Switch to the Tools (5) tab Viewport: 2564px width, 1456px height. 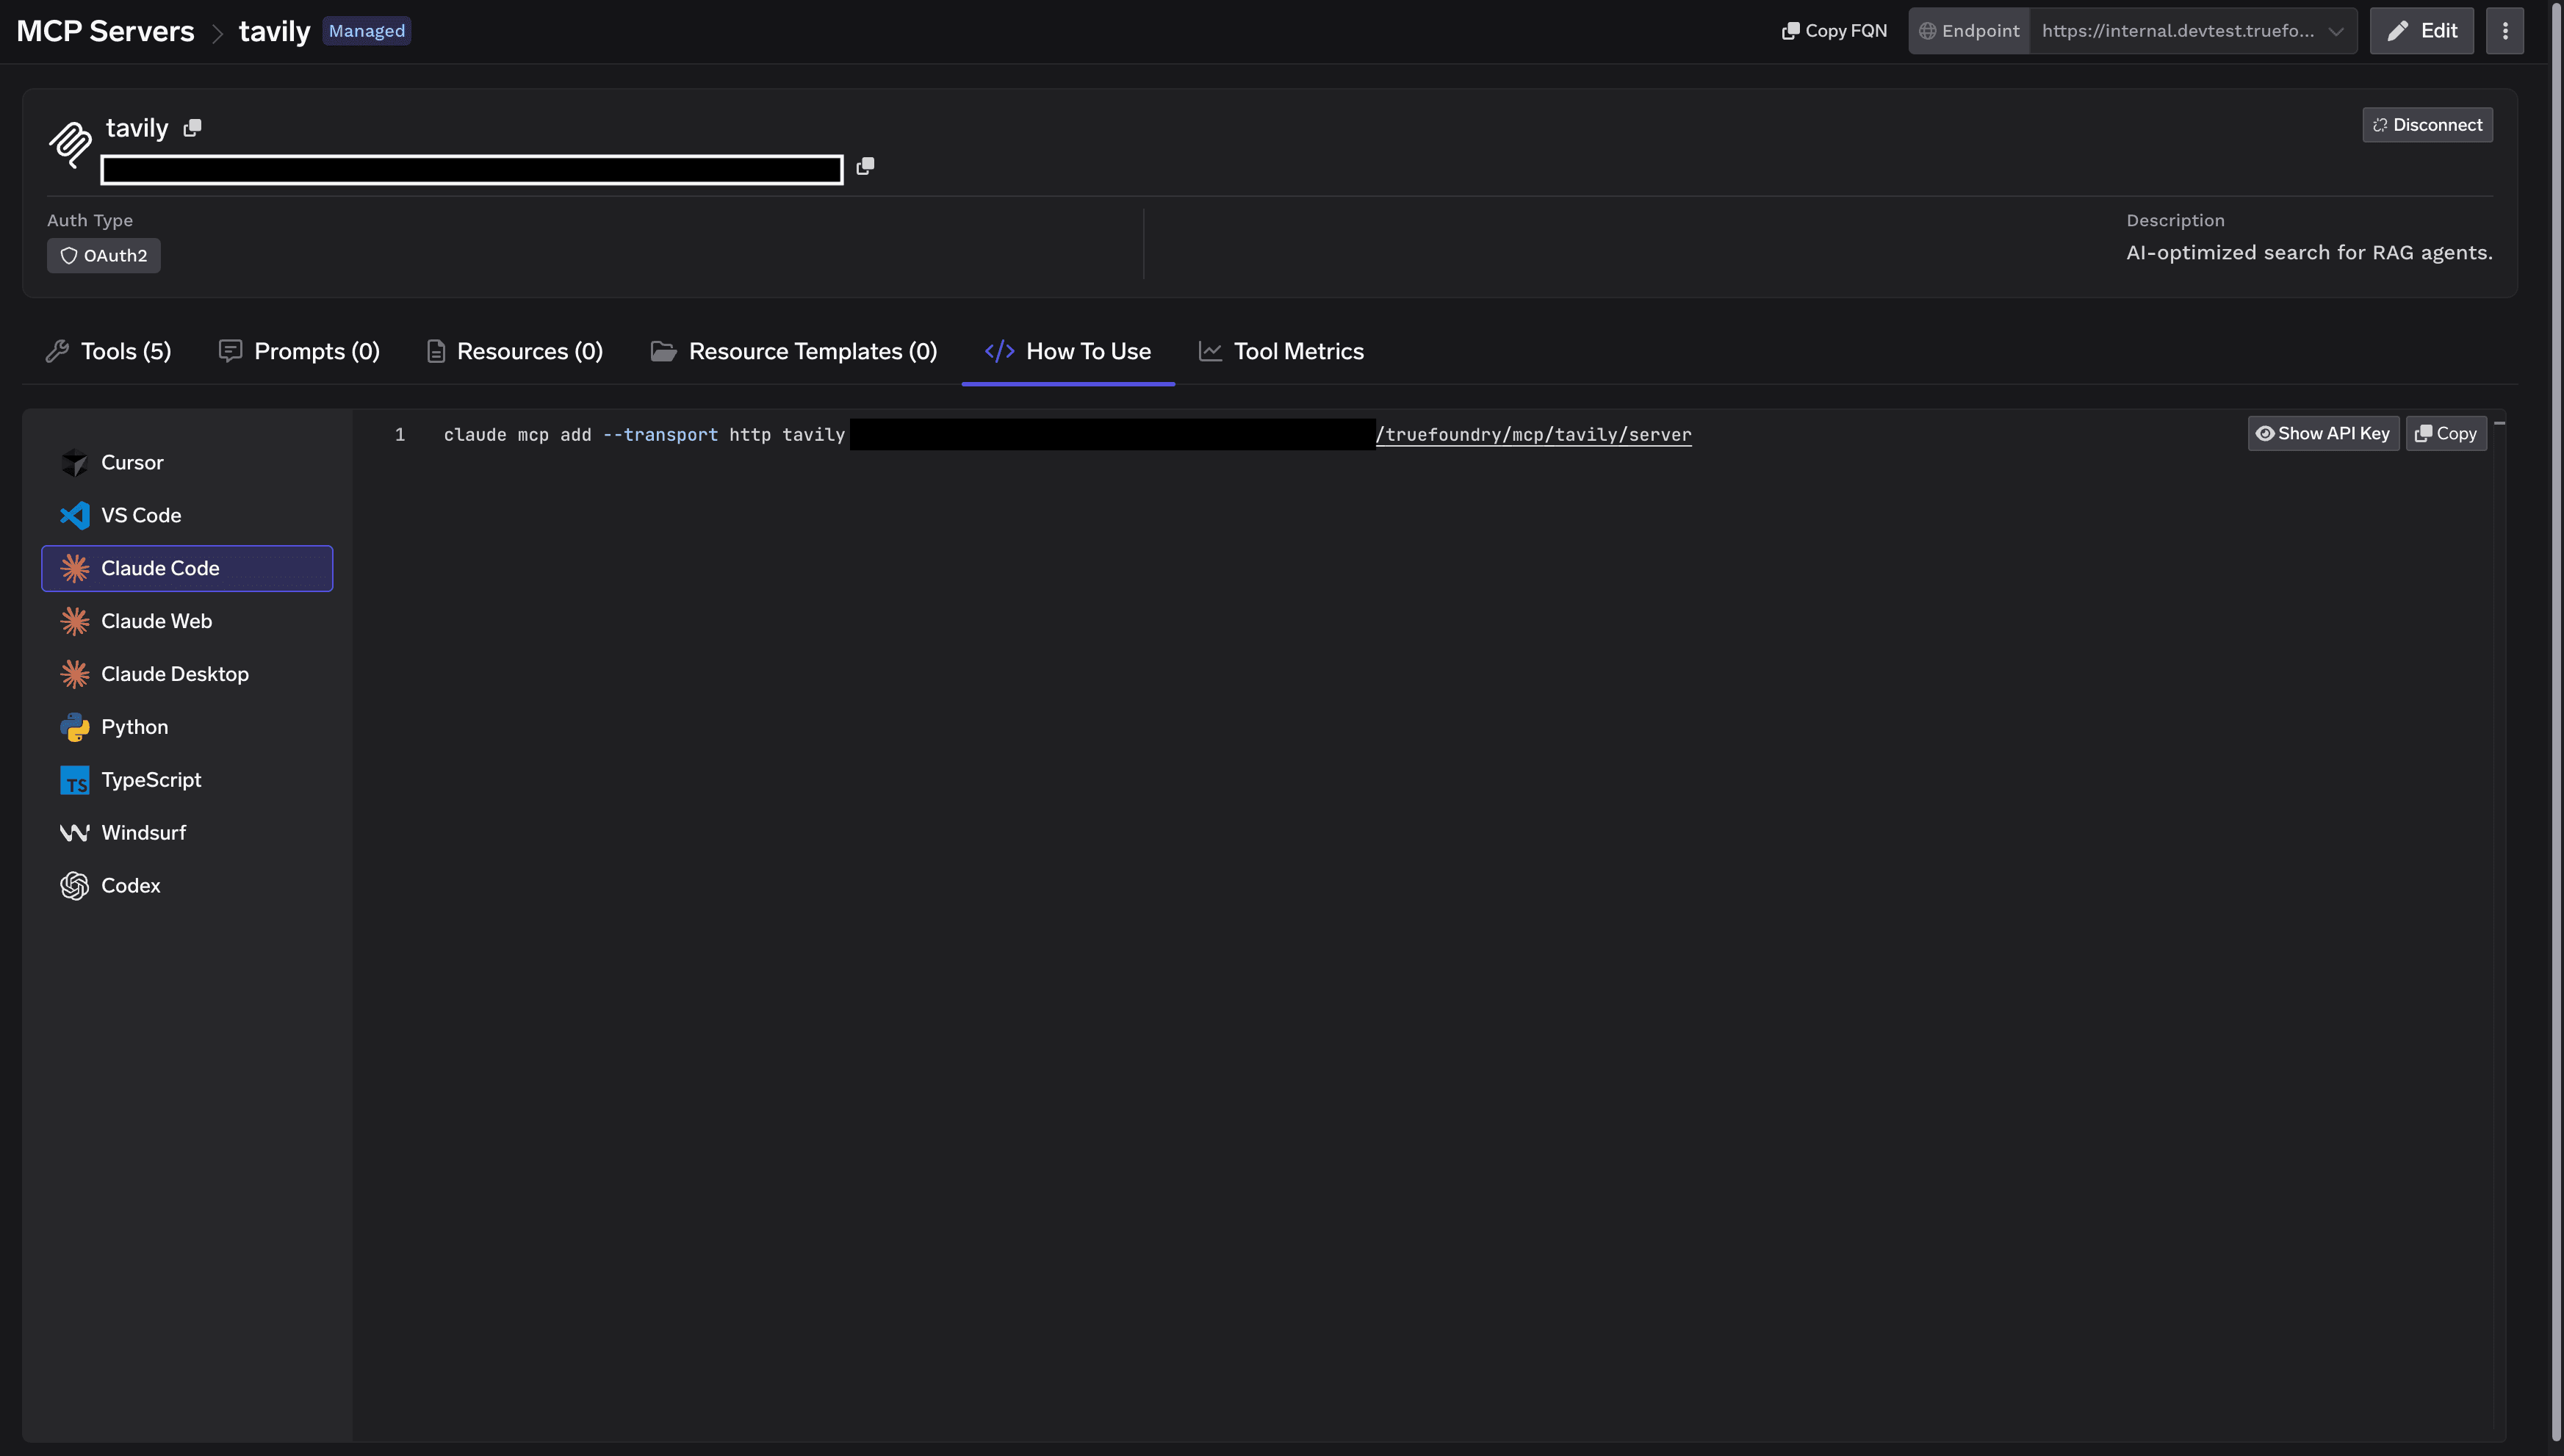pos(109,352)
